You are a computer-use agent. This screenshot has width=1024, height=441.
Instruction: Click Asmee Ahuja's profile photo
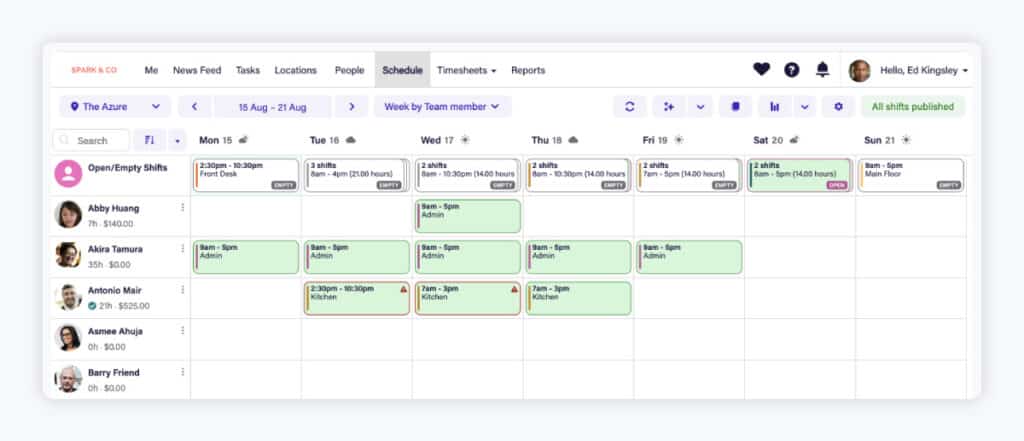coord(69,338)
